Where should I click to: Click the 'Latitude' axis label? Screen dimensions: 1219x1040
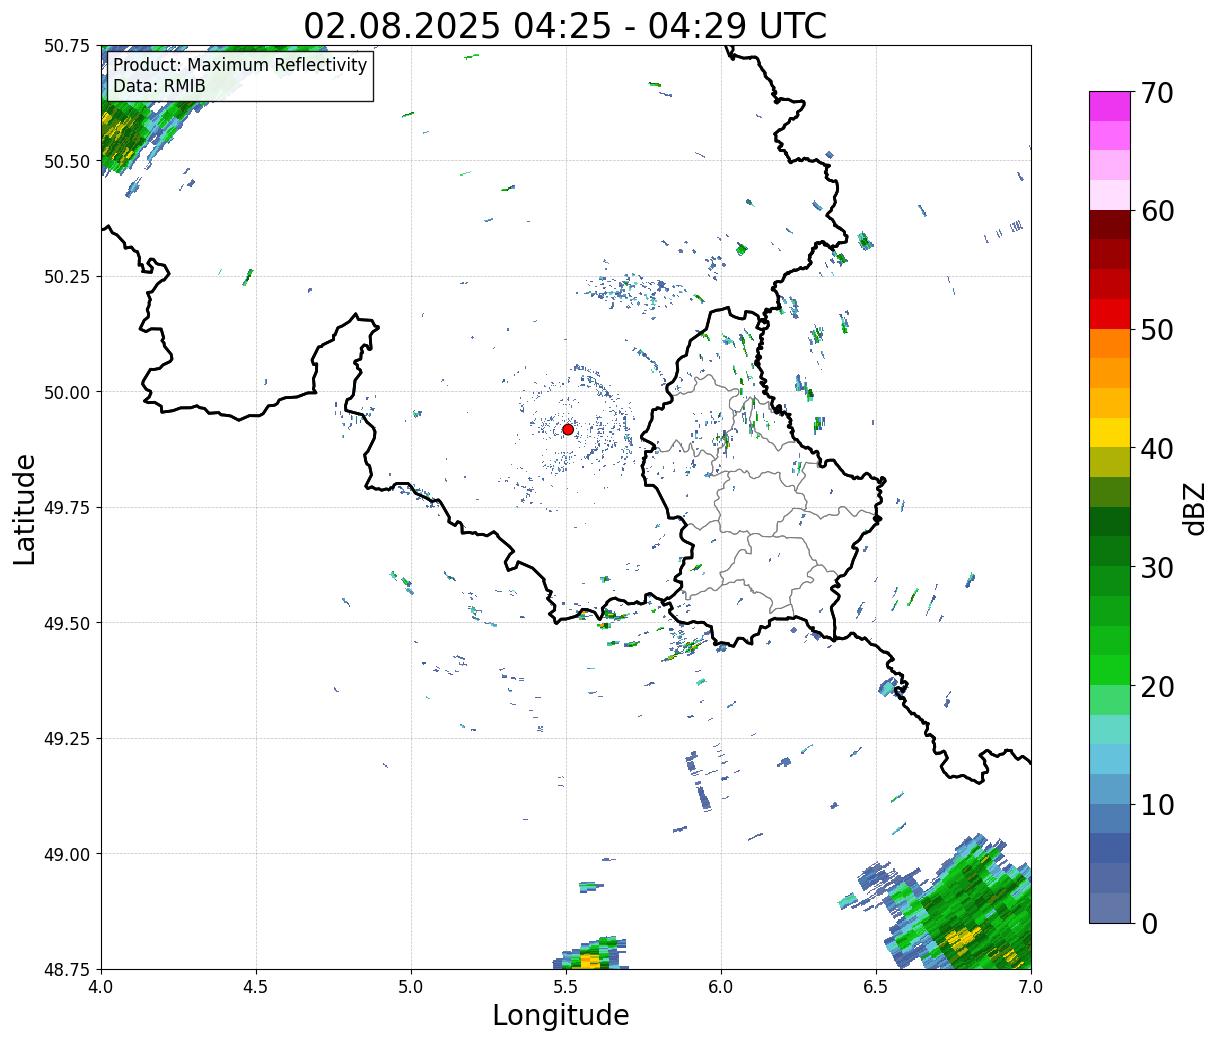click(25, 509)
